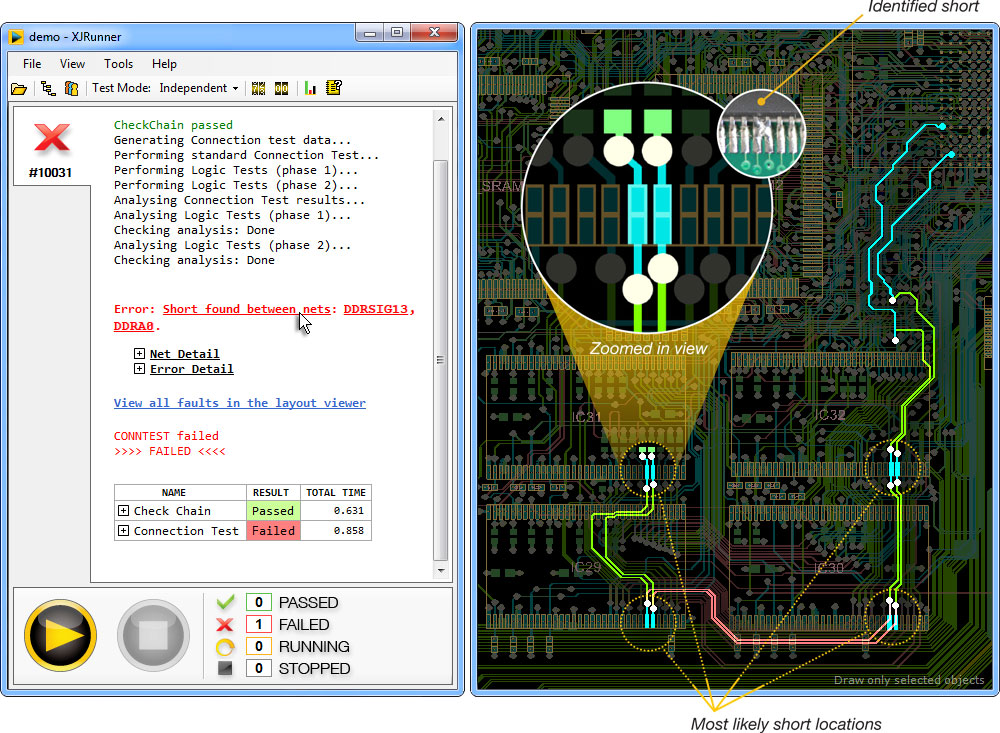The width and height of the screenshot is (1000, 733).
Task: Open the Short found between nets link
Action: tap(247, 309)
